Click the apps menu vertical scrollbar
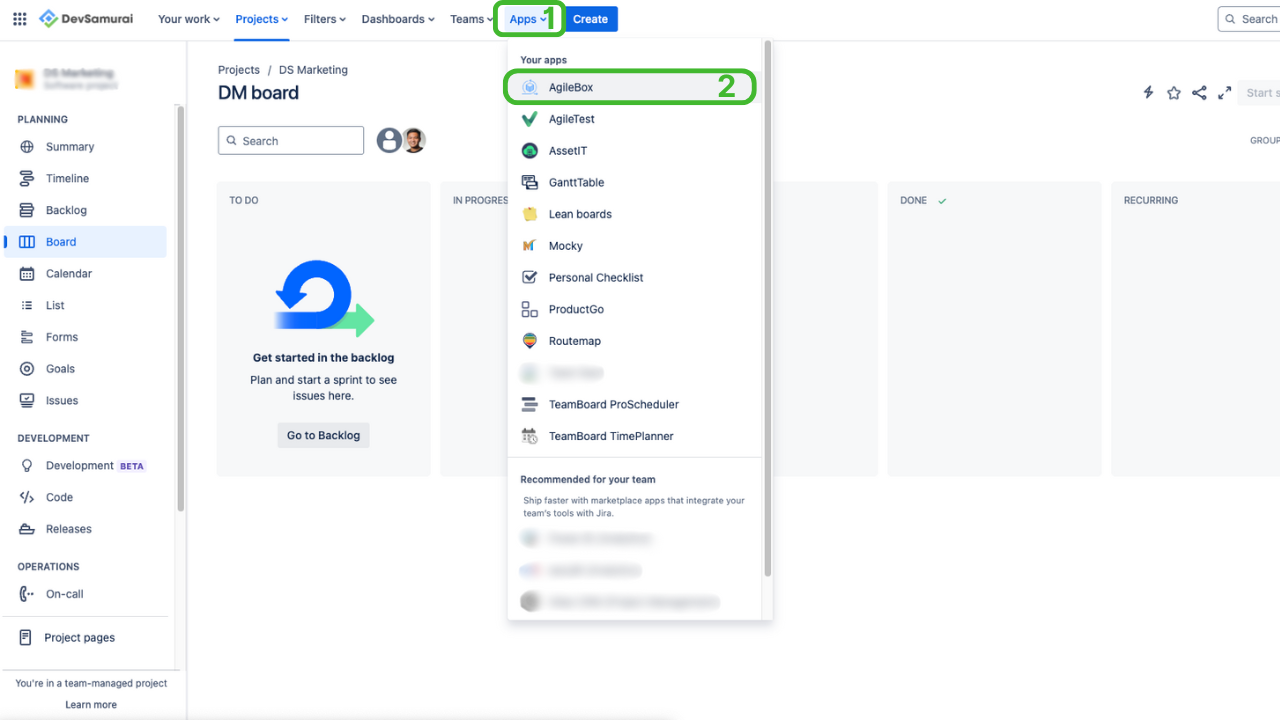Screen dimensions: 1280x720 coord(767,309)
